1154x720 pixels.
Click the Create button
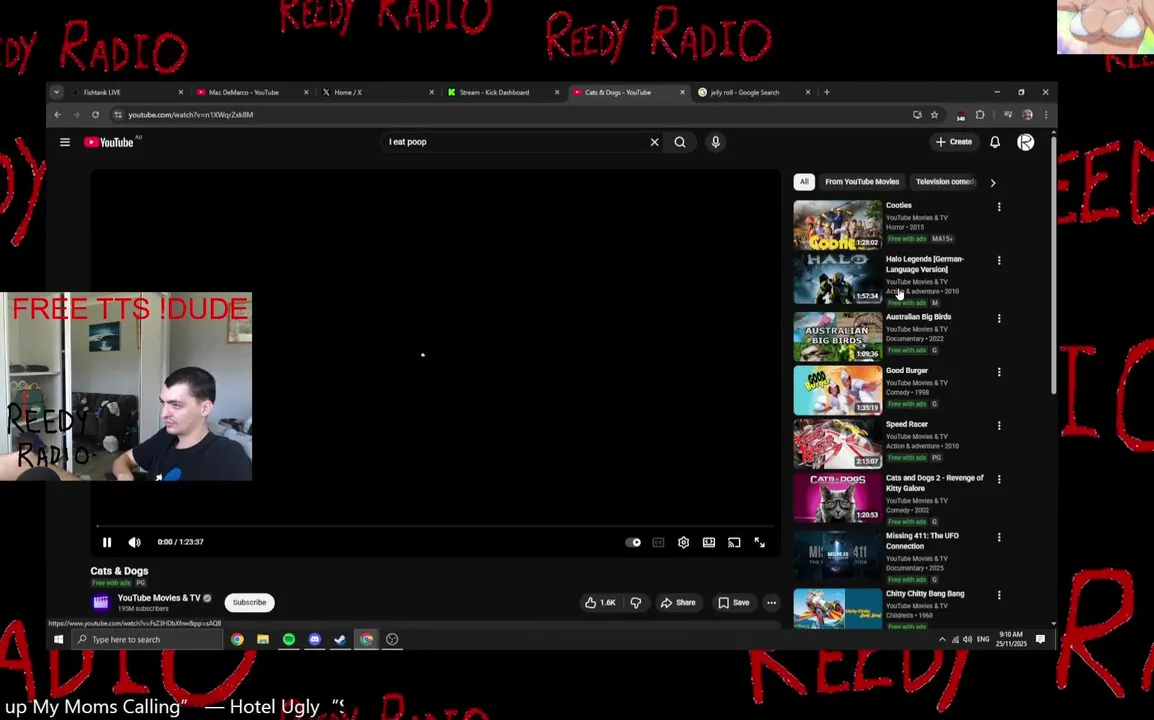(x=954, y=142)
